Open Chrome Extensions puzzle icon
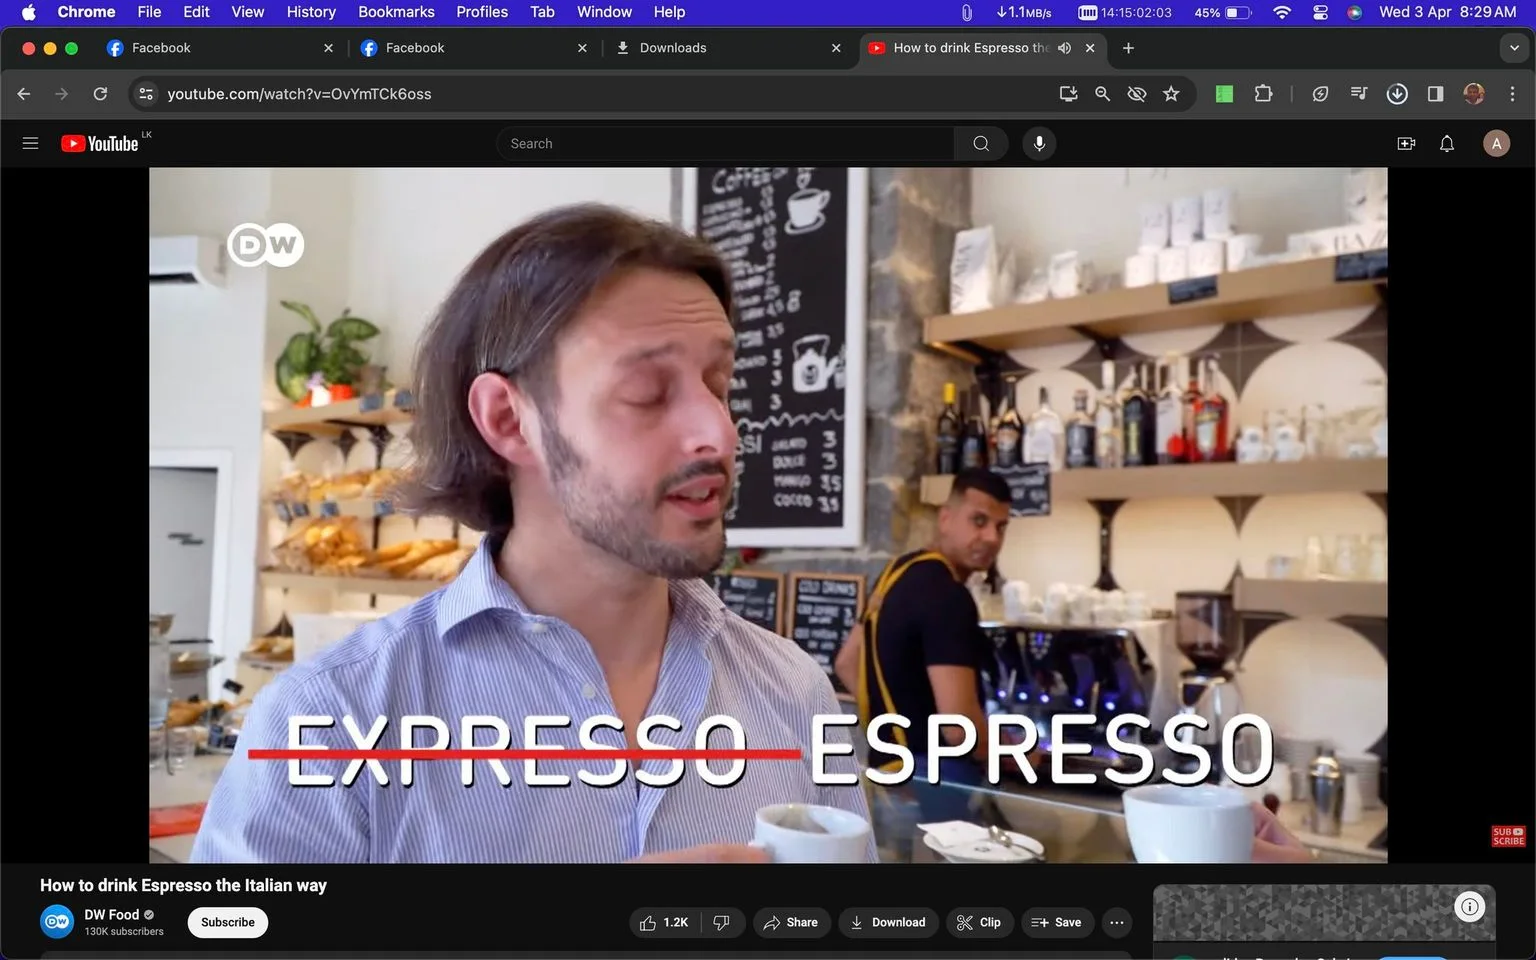This screenshot has height=960, width=1536. [x=1263, y=94]
